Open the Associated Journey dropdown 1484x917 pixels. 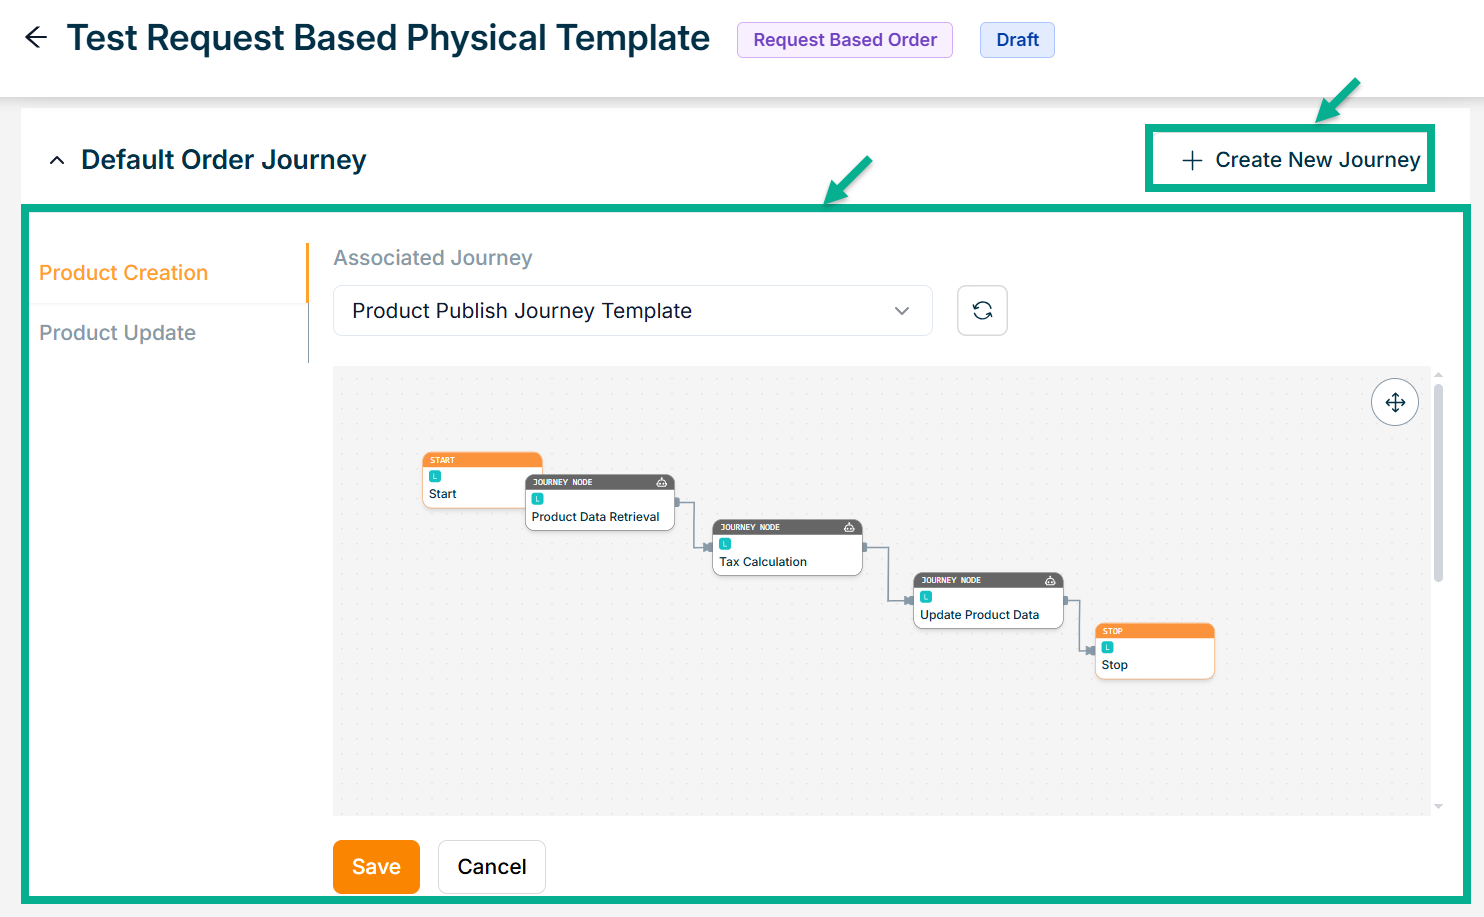tap(632, 311)
